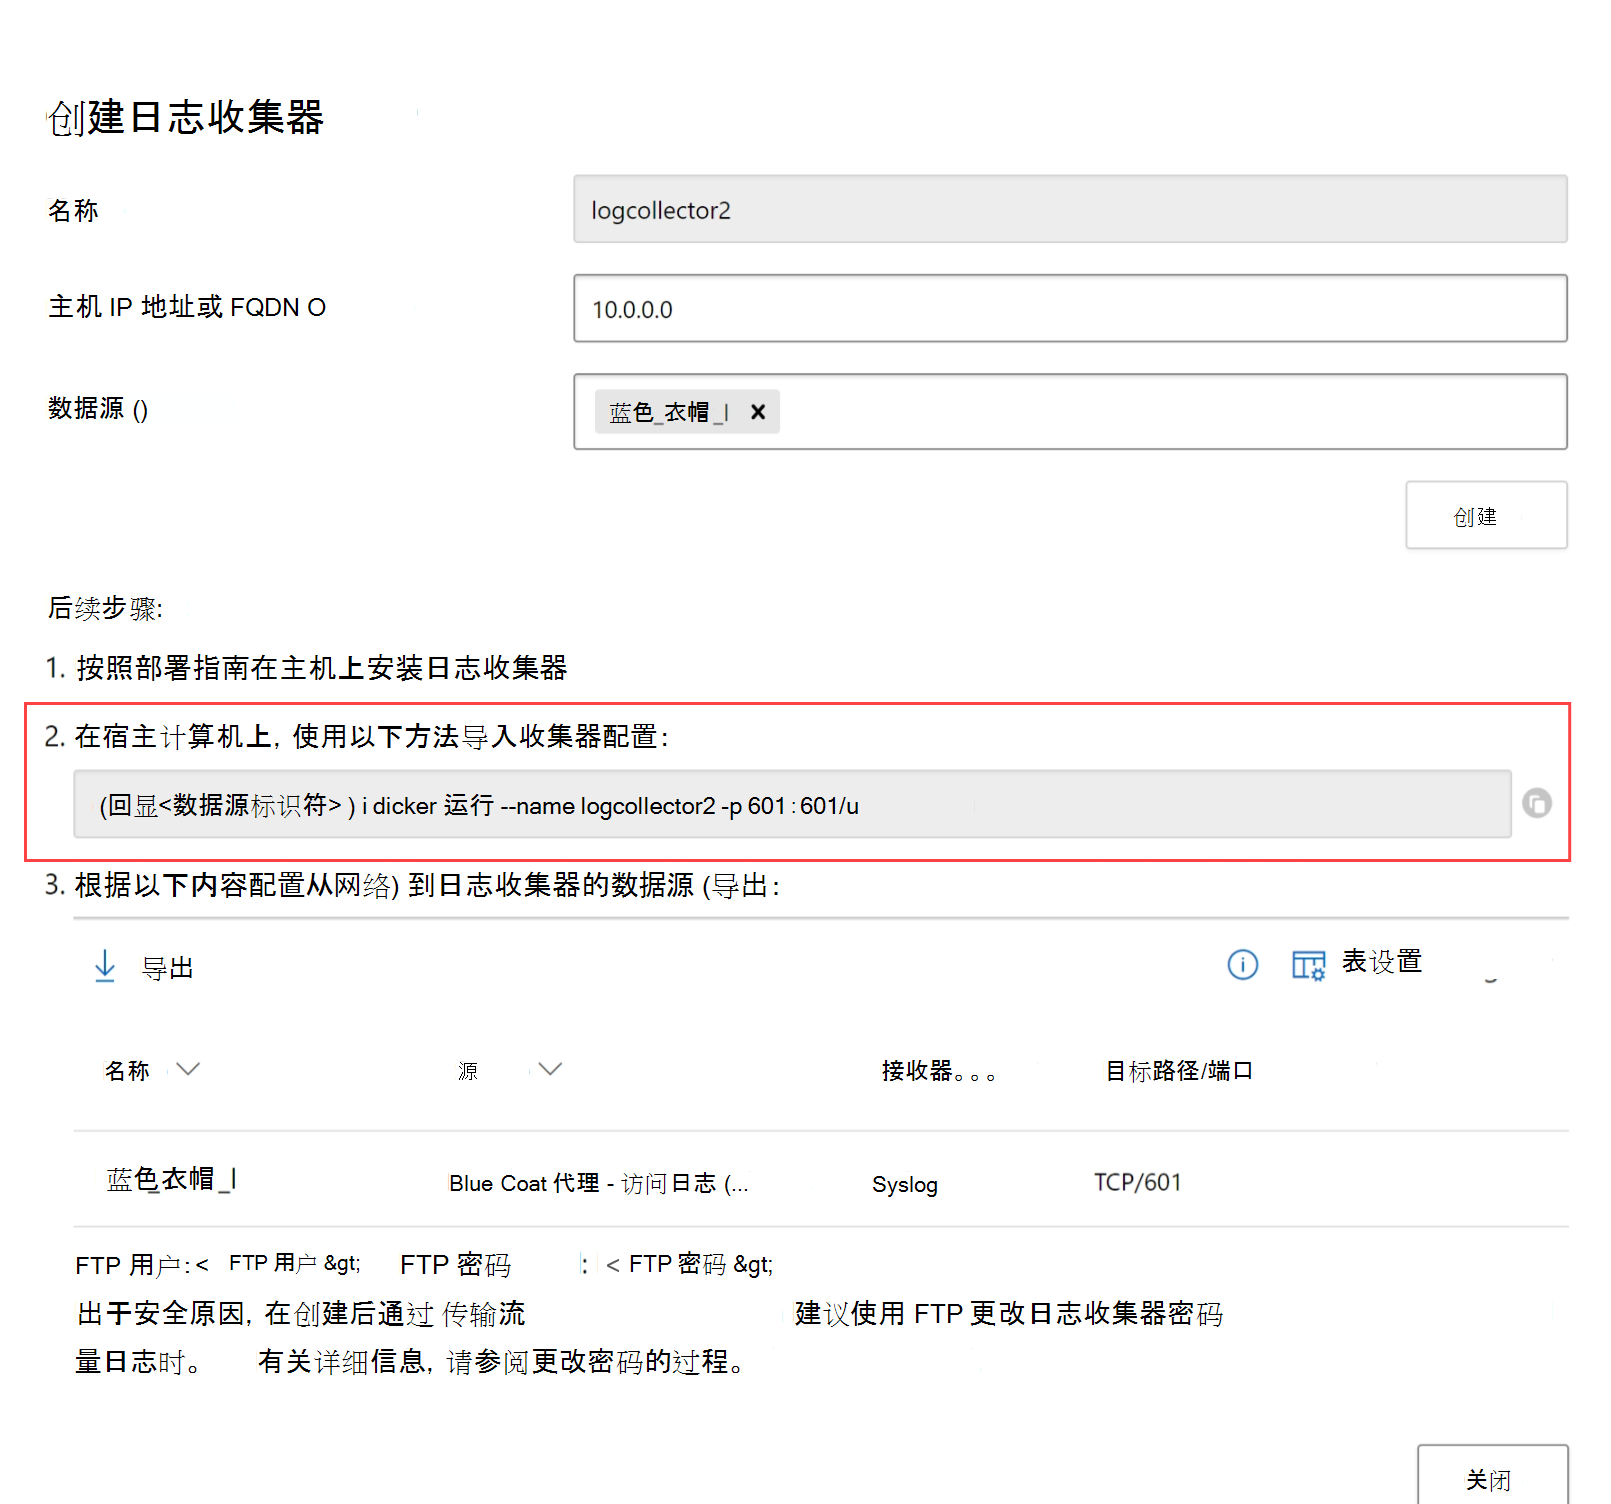The height and width of the screenshot is (1504, 1611).
Task: Click the 数据源 label
Action: 98,409
